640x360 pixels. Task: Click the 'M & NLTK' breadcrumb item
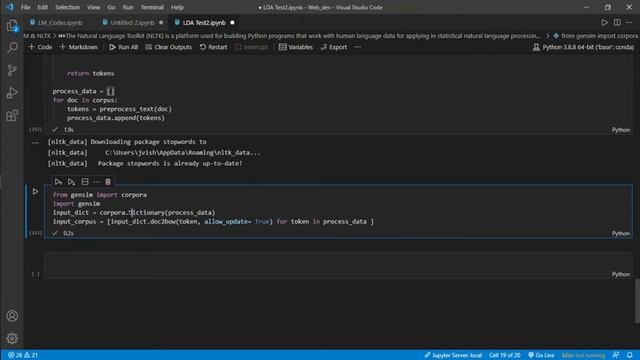click(37, 36)
